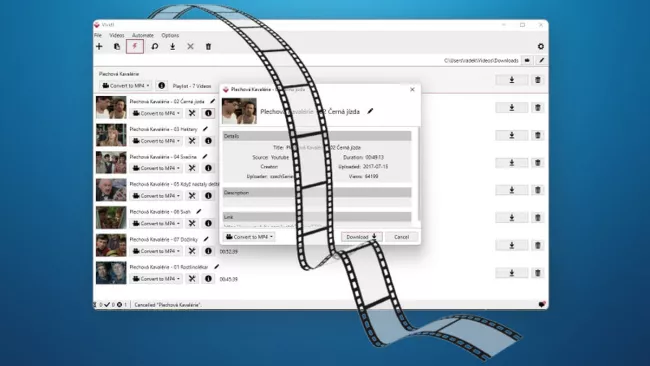The image size is (650, 366).
Task: Click the 03 Hektary video thumbnail
Action: tap(111, 135)
